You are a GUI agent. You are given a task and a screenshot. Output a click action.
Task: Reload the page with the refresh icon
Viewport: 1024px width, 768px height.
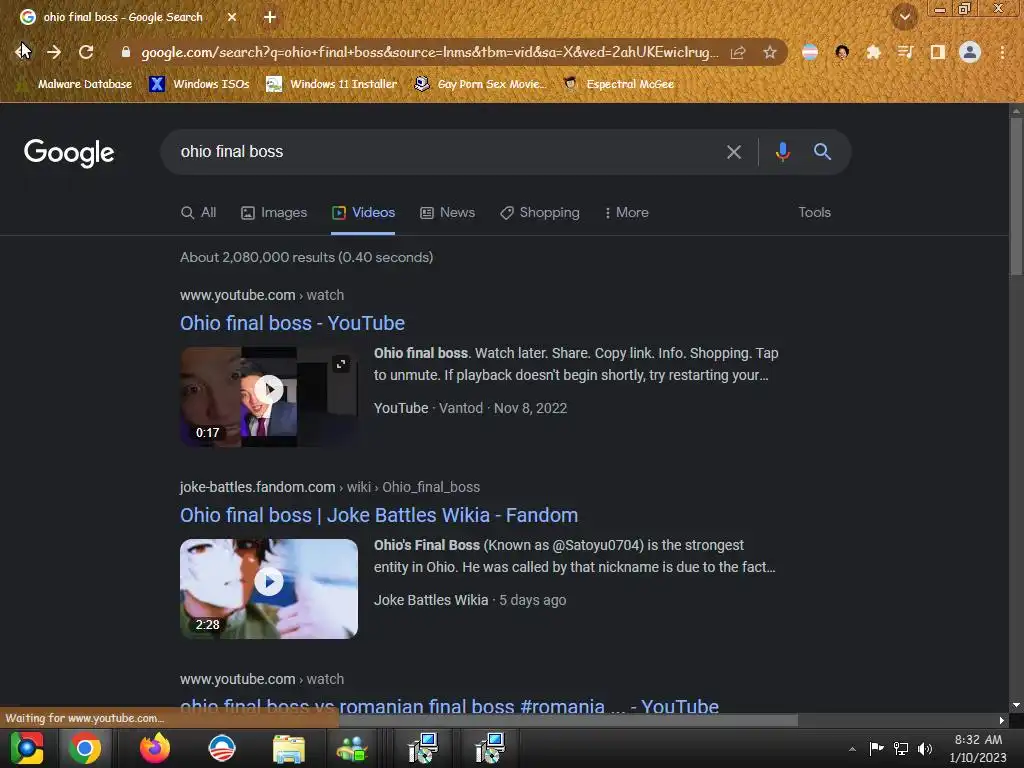86,52
